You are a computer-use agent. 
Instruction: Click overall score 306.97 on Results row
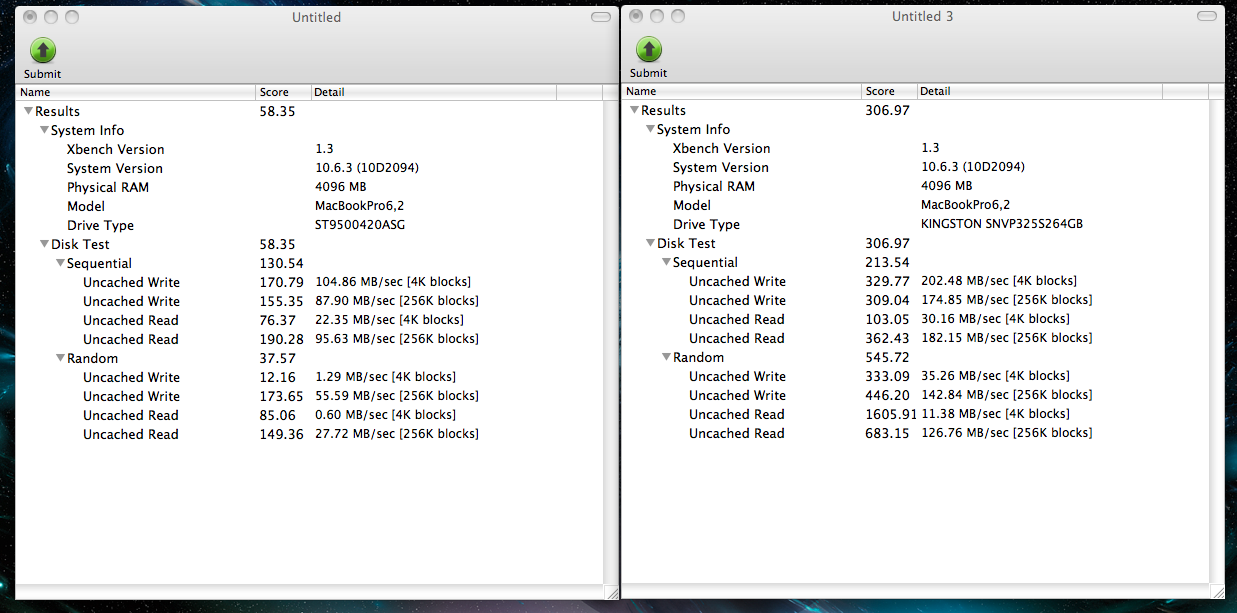(x=888, y=111)
